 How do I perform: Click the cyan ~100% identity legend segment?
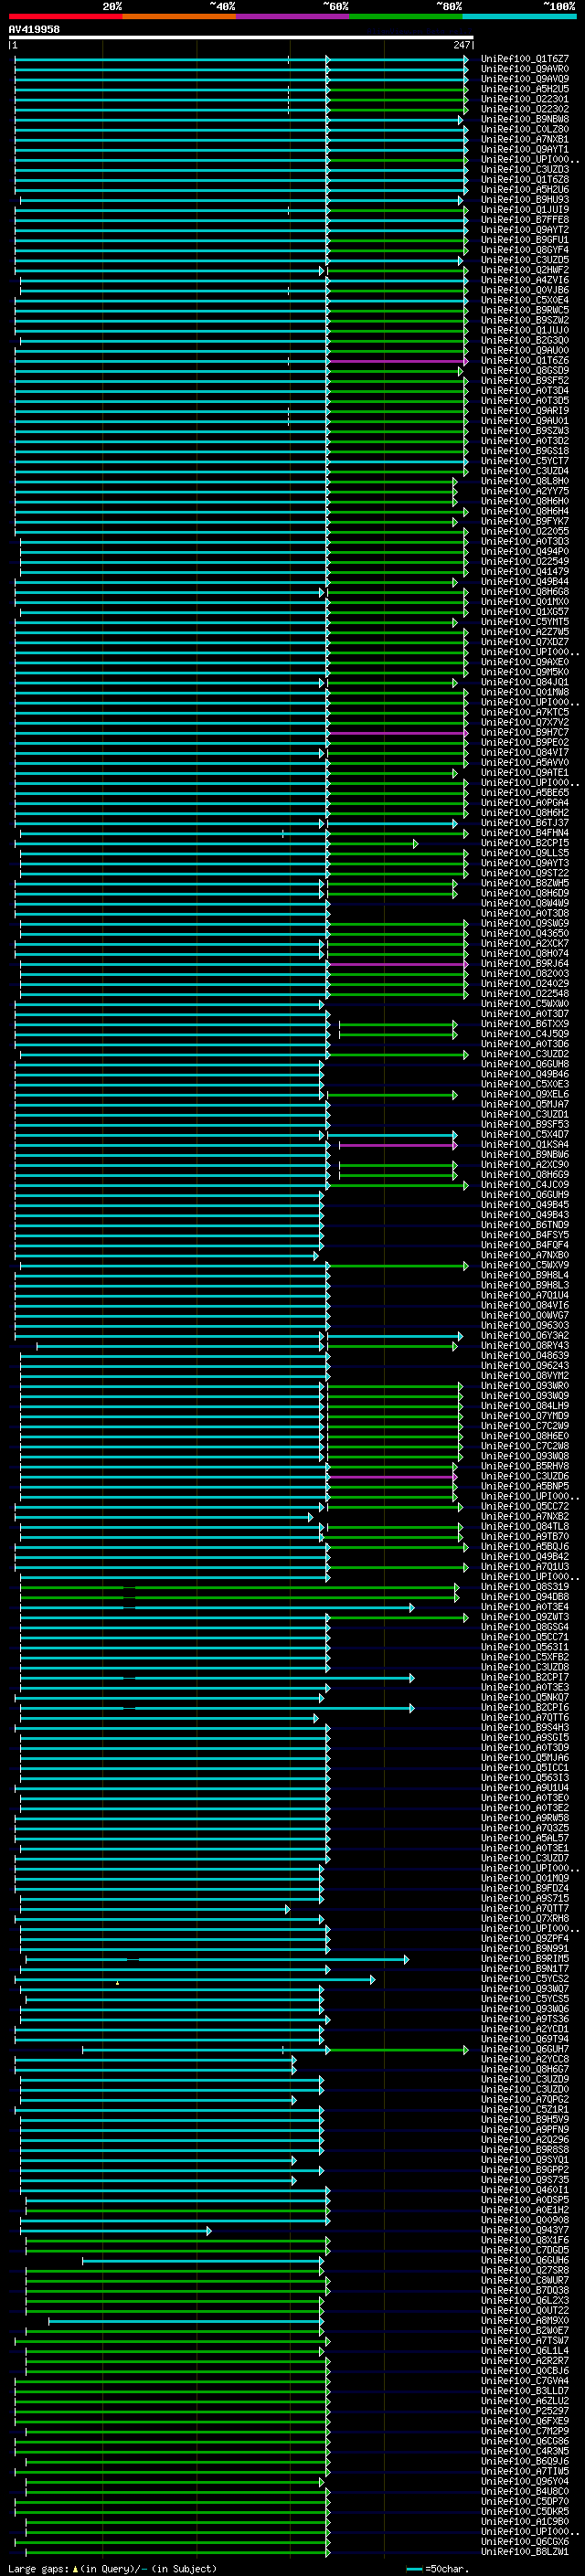(519, 16)
